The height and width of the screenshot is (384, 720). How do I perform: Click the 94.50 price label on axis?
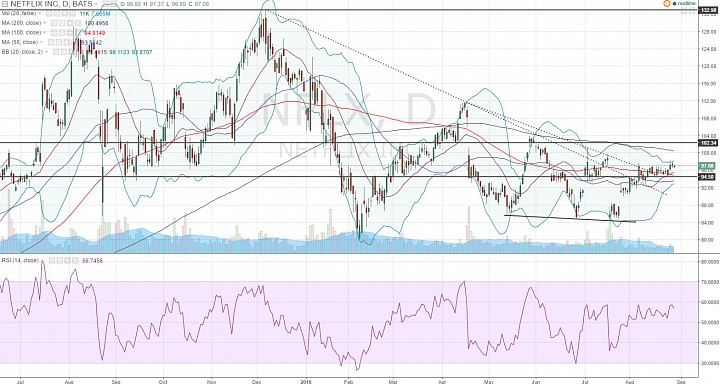(x=706, y=176)
